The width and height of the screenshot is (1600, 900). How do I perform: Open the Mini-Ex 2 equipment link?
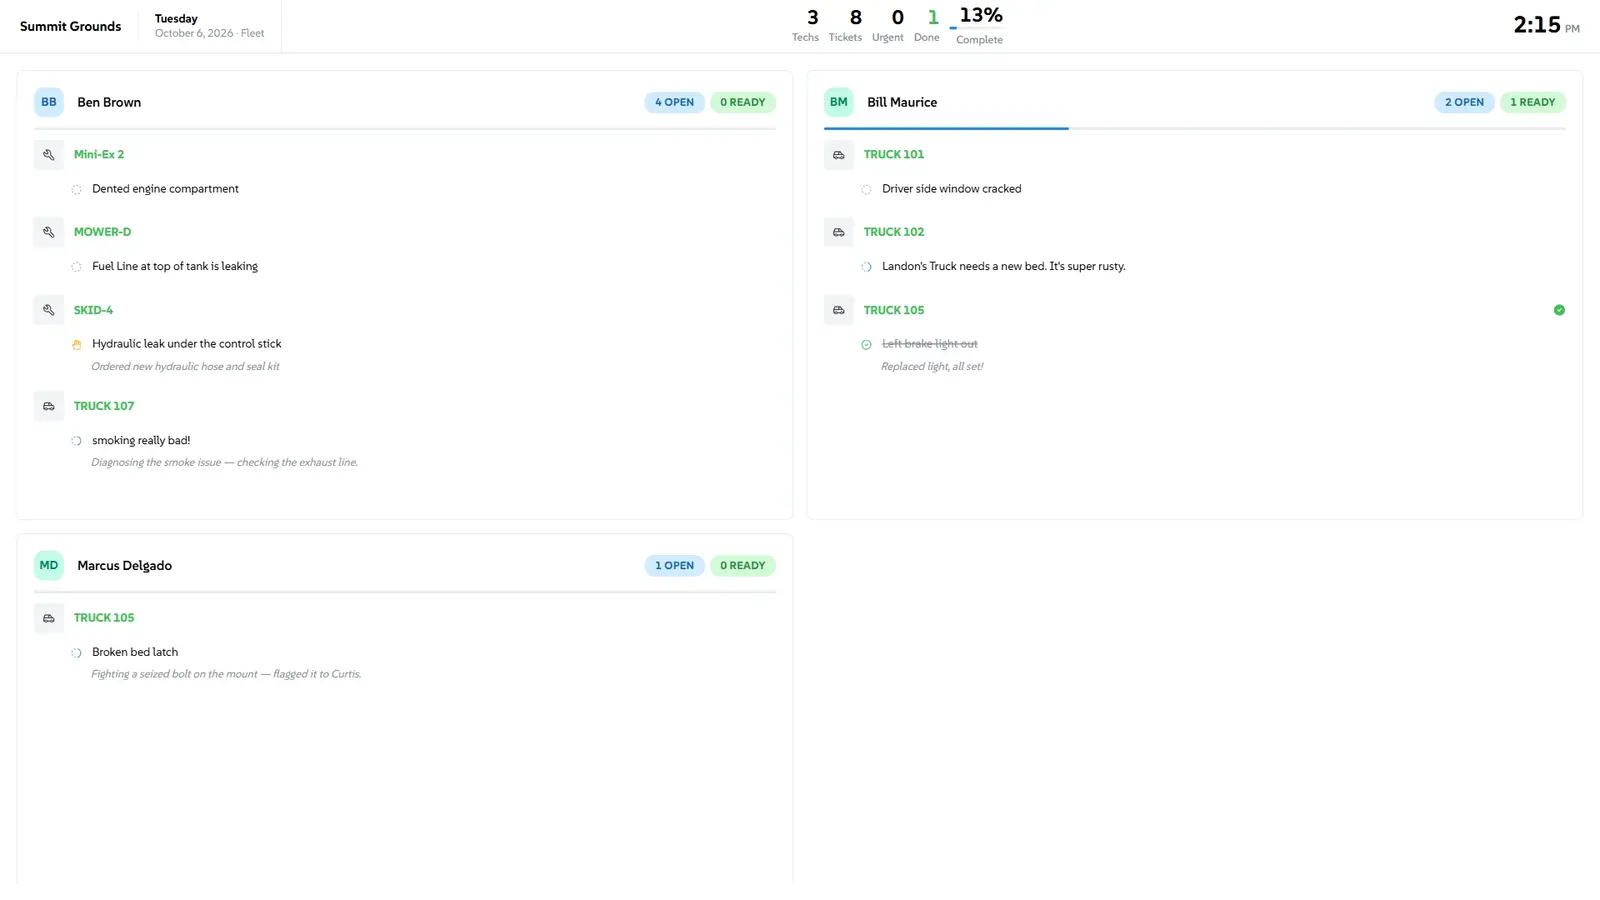point(99,155)
